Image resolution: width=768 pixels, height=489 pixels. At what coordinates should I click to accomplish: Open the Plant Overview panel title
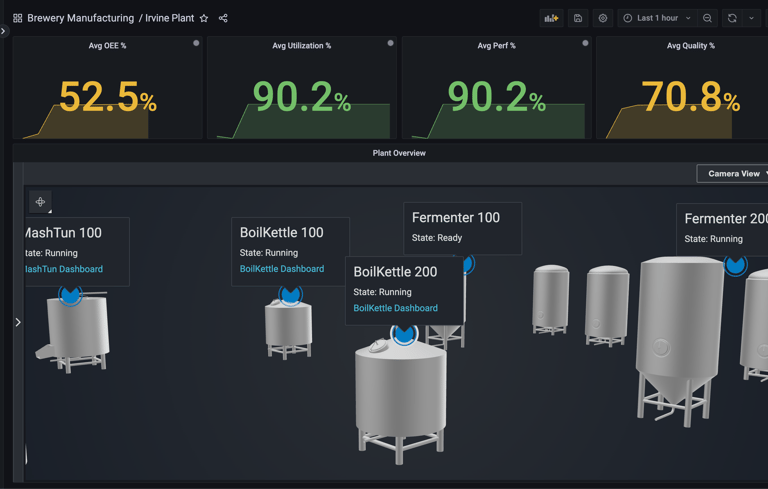pos(399,153)
